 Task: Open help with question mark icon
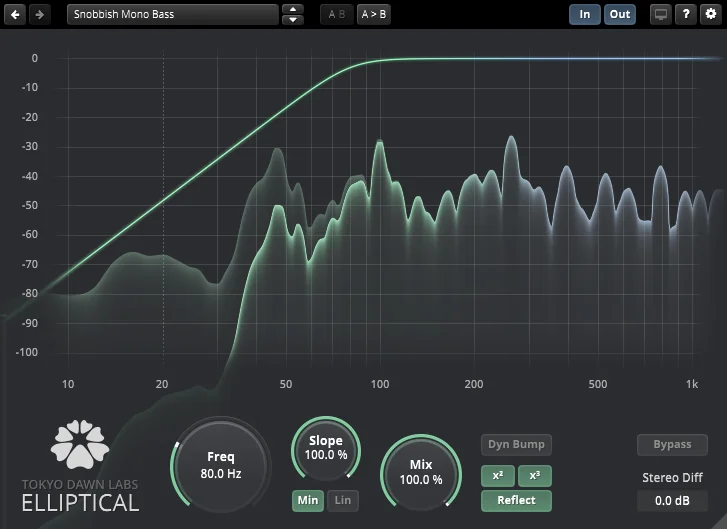point(686,14)
